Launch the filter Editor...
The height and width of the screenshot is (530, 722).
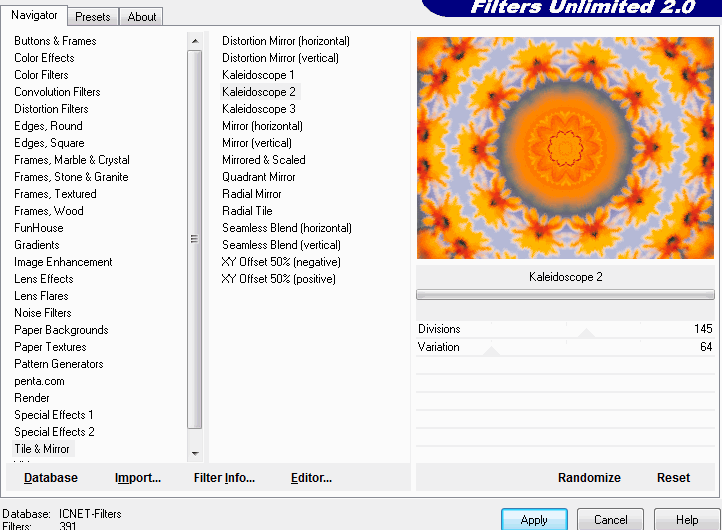311,478
